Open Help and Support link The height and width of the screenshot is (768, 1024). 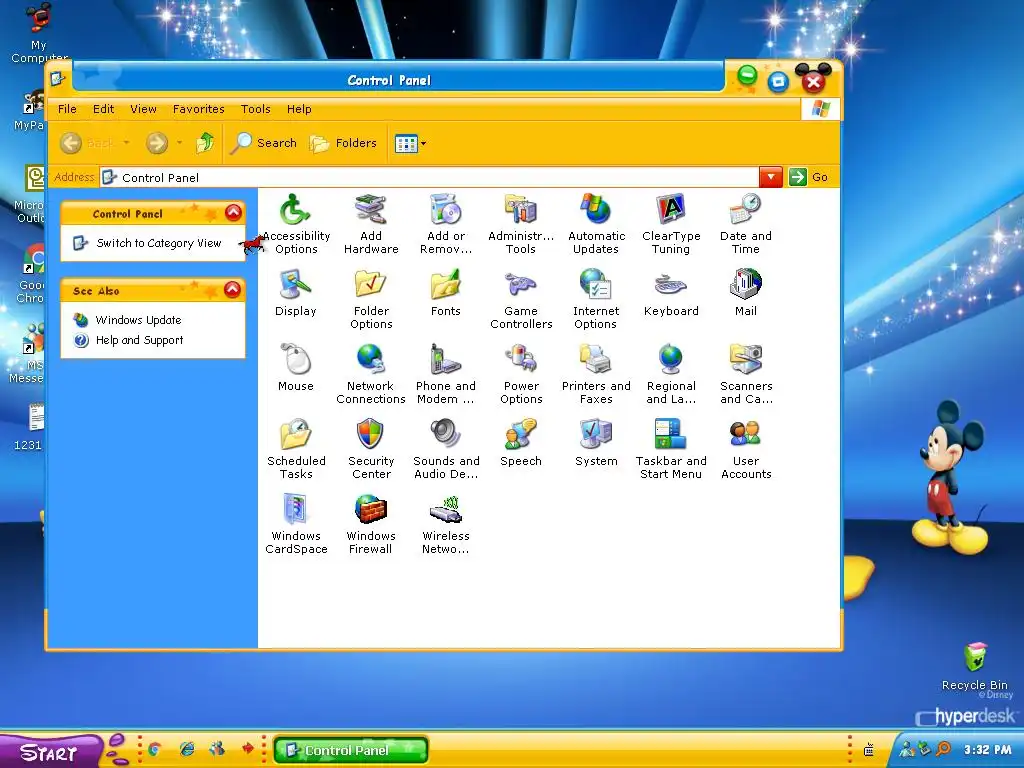tap(139, 340)
